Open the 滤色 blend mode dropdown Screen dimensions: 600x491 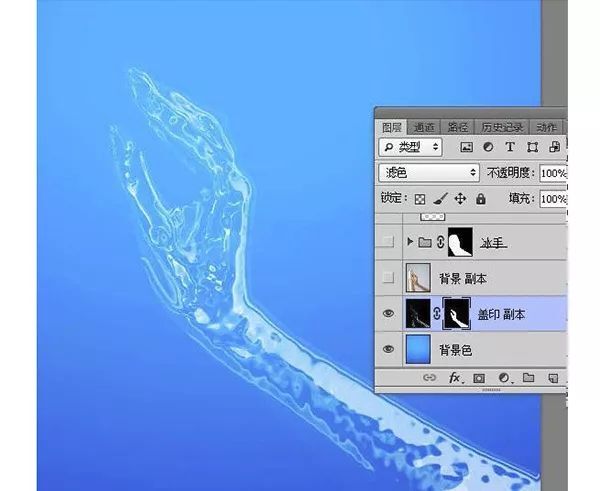point(430,173)
